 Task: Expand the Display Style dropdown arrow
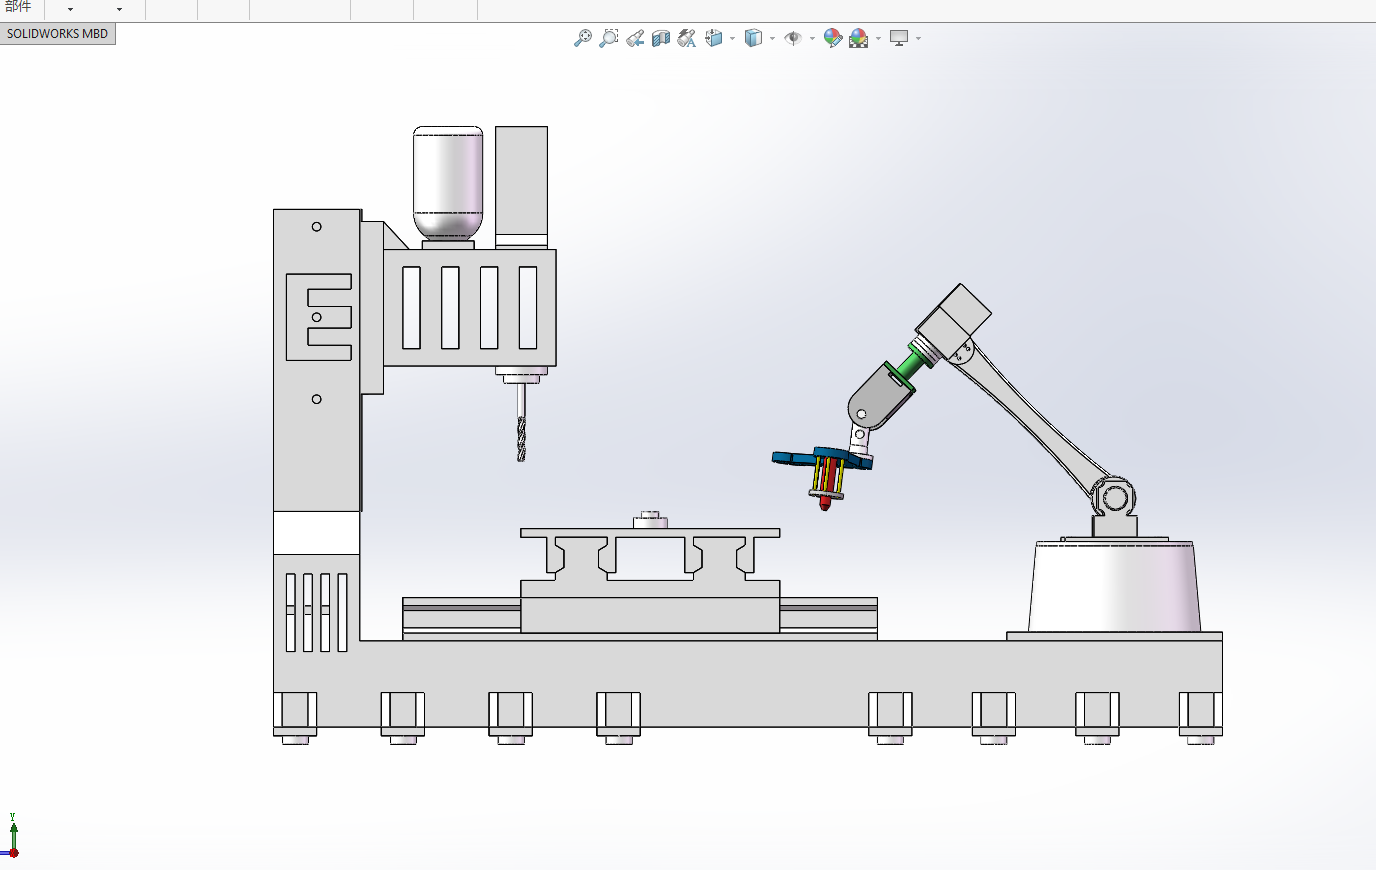[x=773, y=39]
